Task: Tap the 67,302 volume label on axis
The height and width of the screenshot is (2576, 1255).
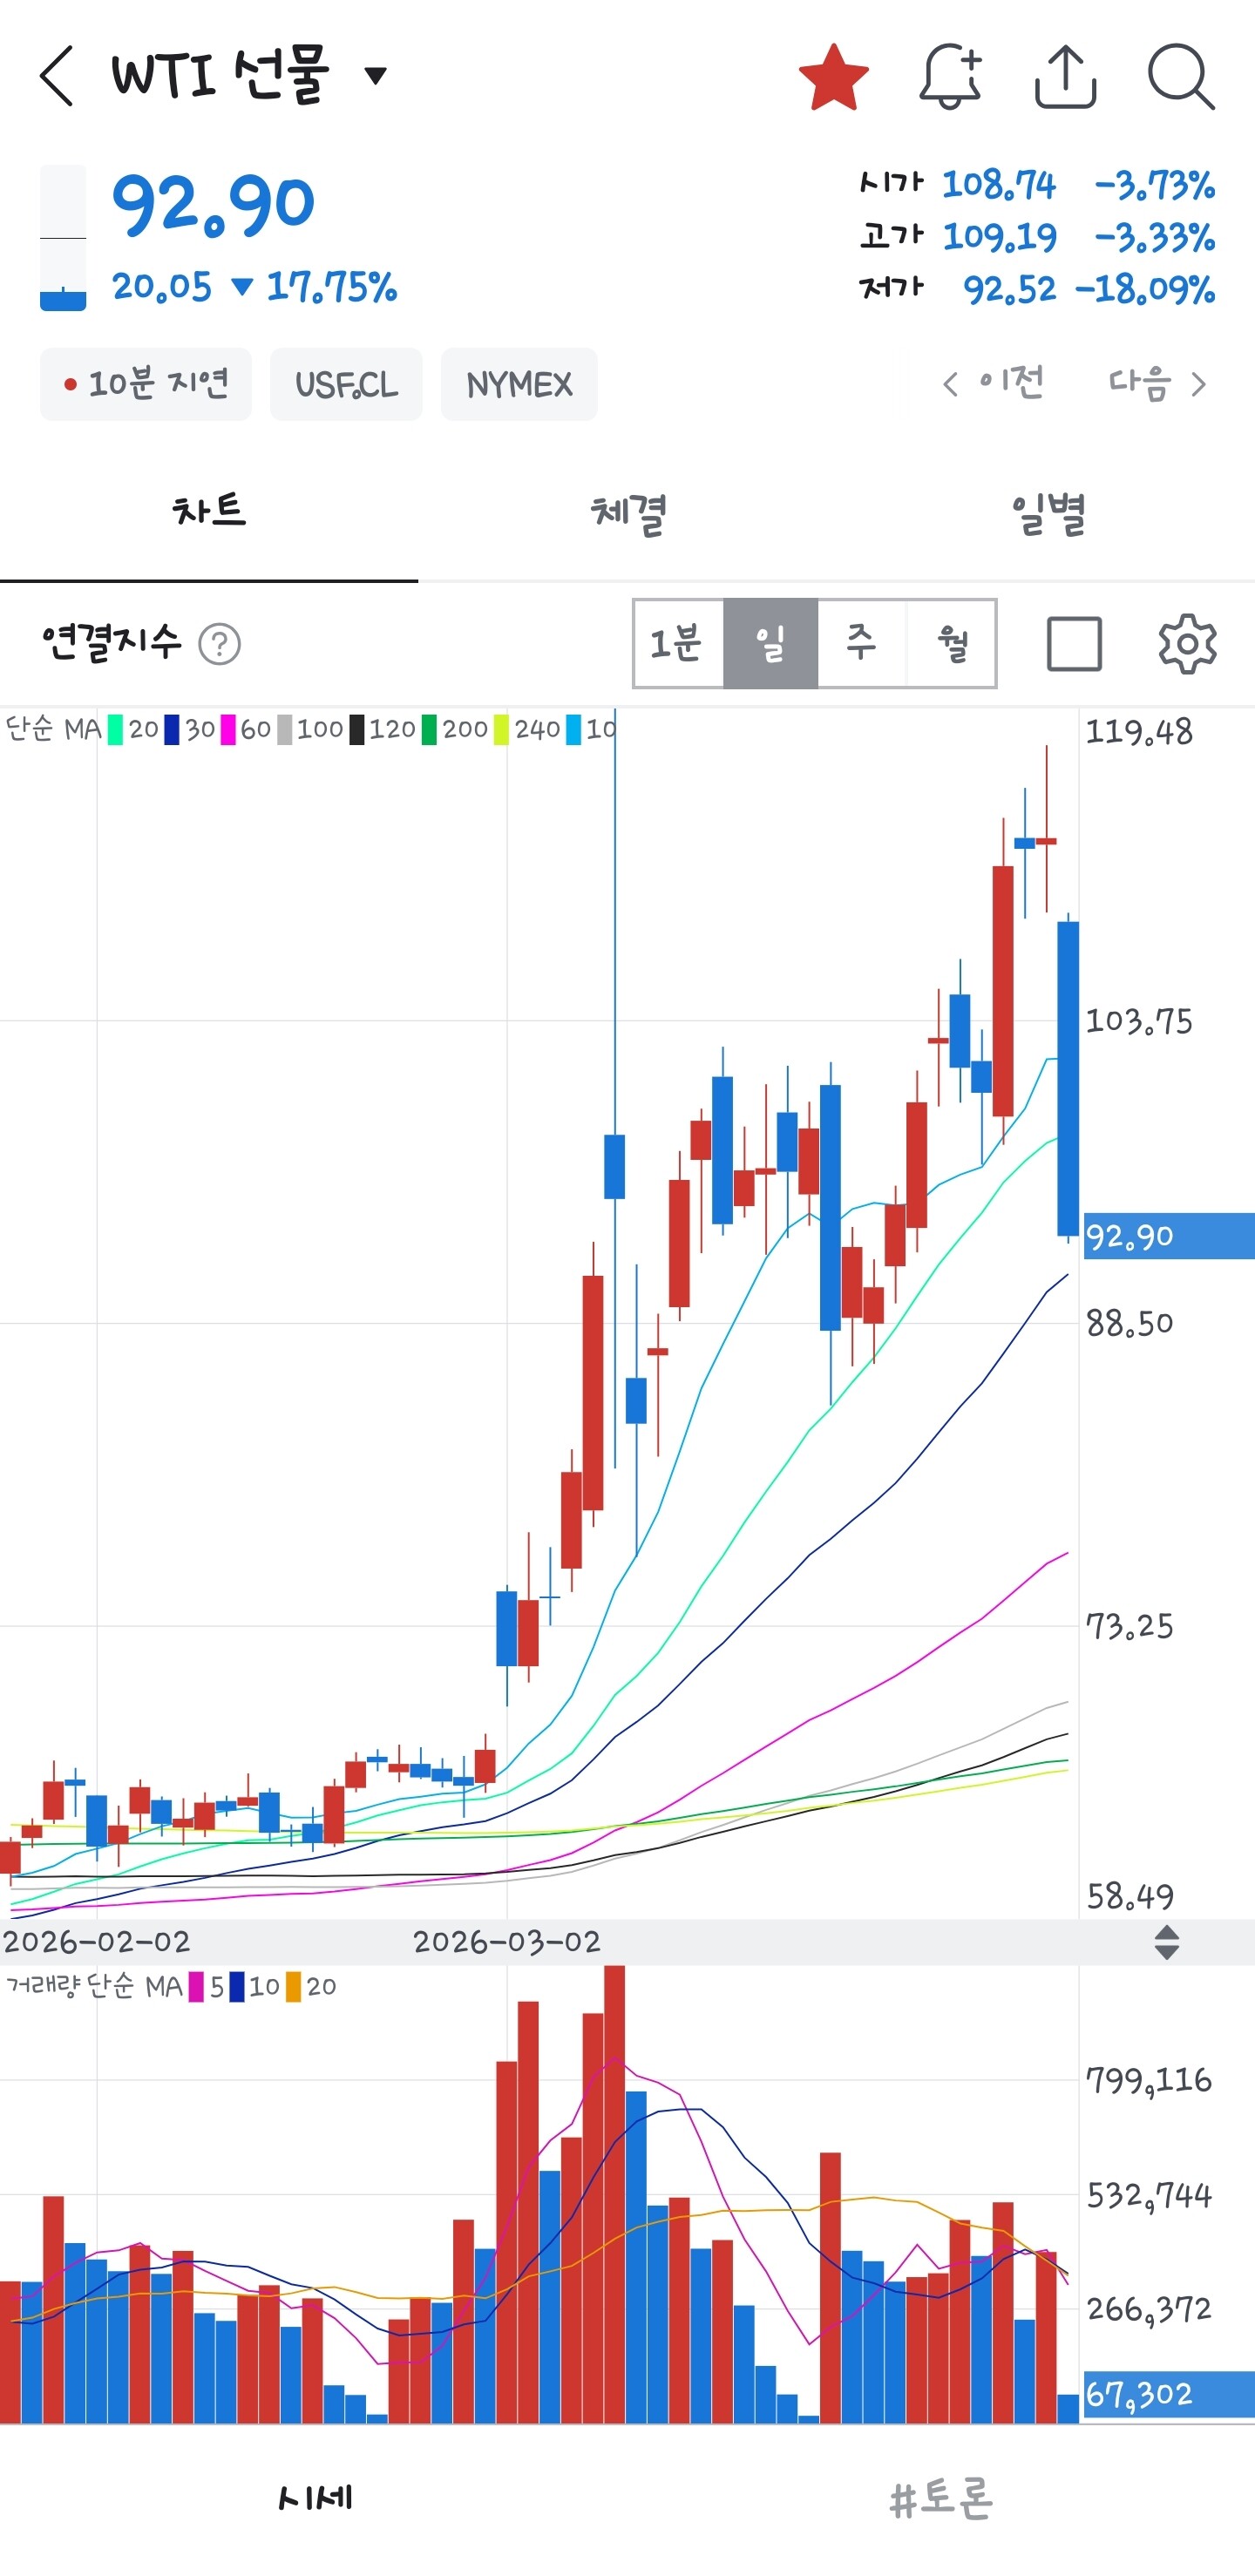Action: [x=1168, y=2394]
